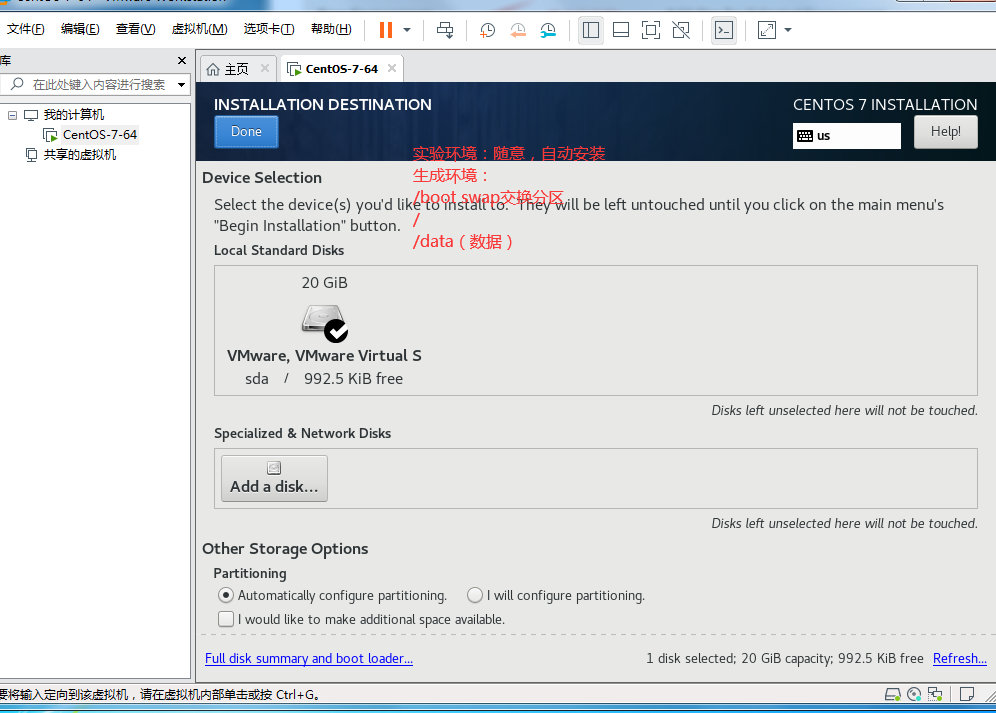
Task: Close the library panel
Action: [182, 60]
